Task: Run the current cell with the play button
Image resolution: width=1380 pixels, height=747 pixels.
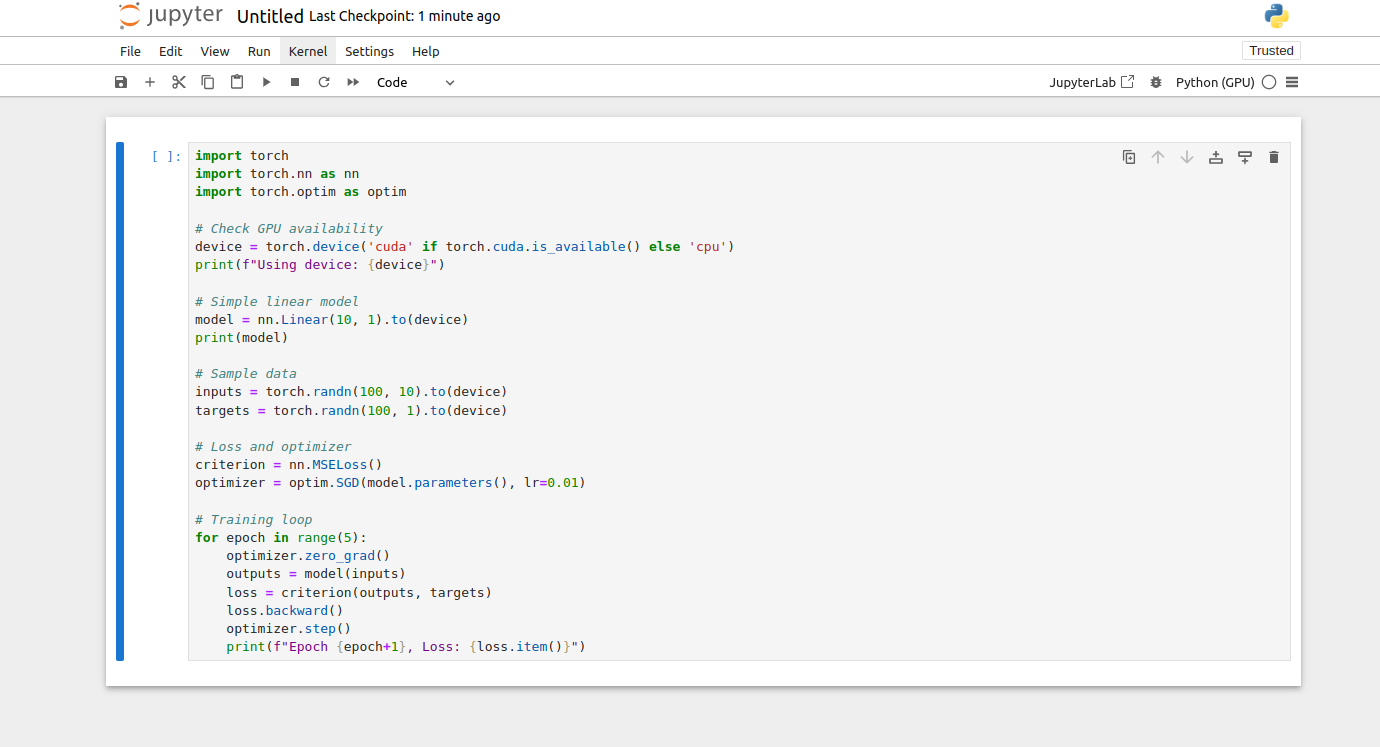Action: point(266,82)
